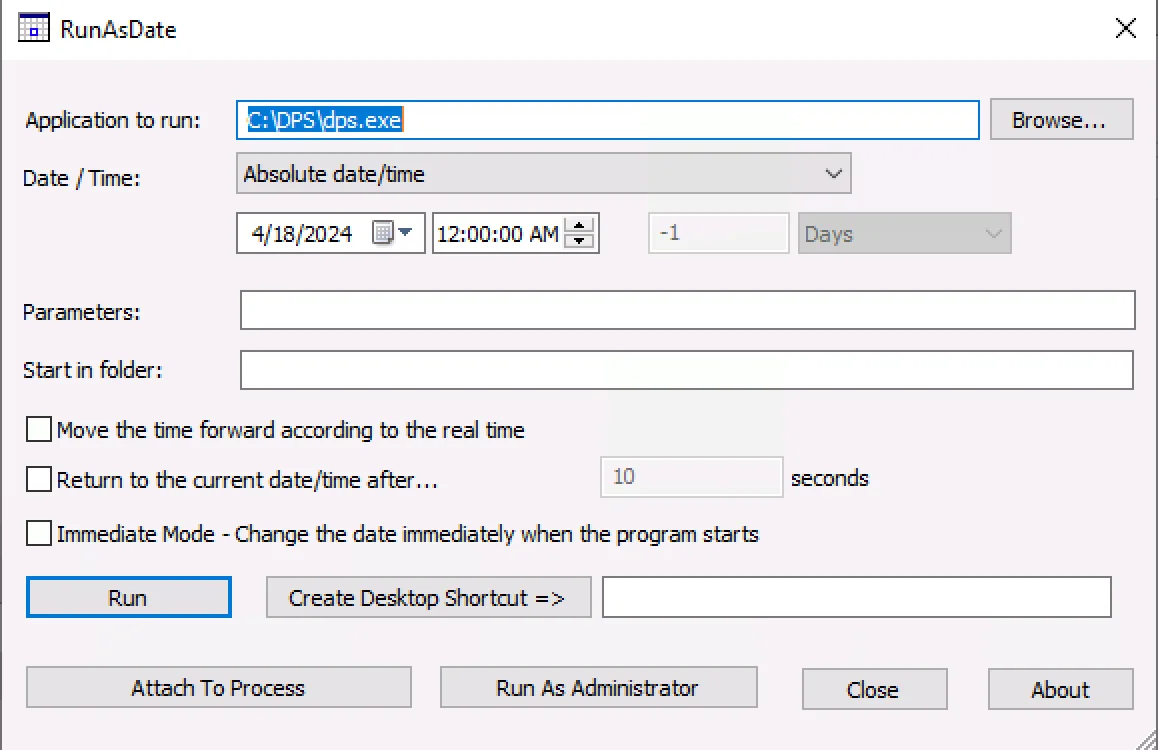This screenshot has height=750, width=1158.
Task: Click the window resize grip corner
Action: [1147, 739]
